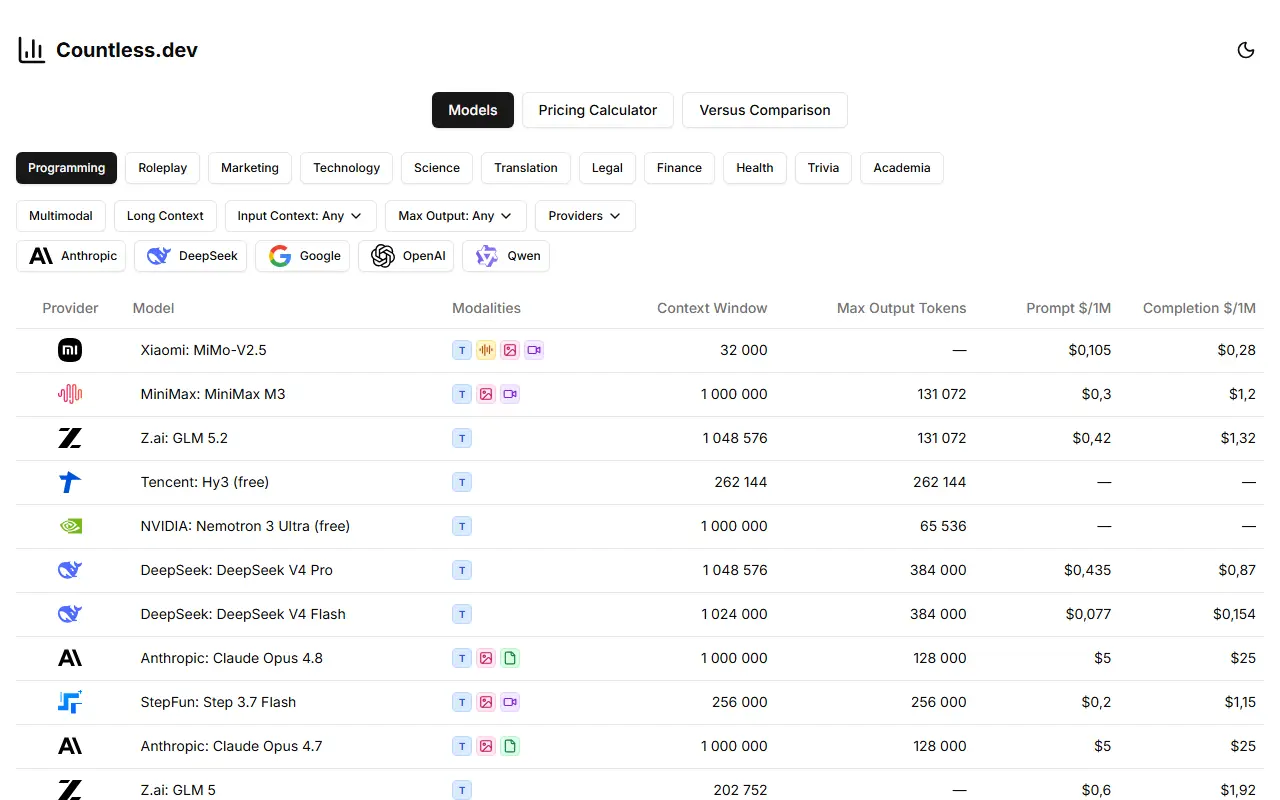Show the Finance category

tap(680, 168)
